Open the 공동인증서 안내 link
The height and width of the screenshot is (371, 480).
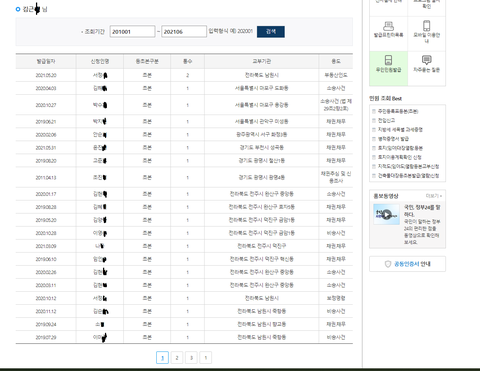coord(412,264)
